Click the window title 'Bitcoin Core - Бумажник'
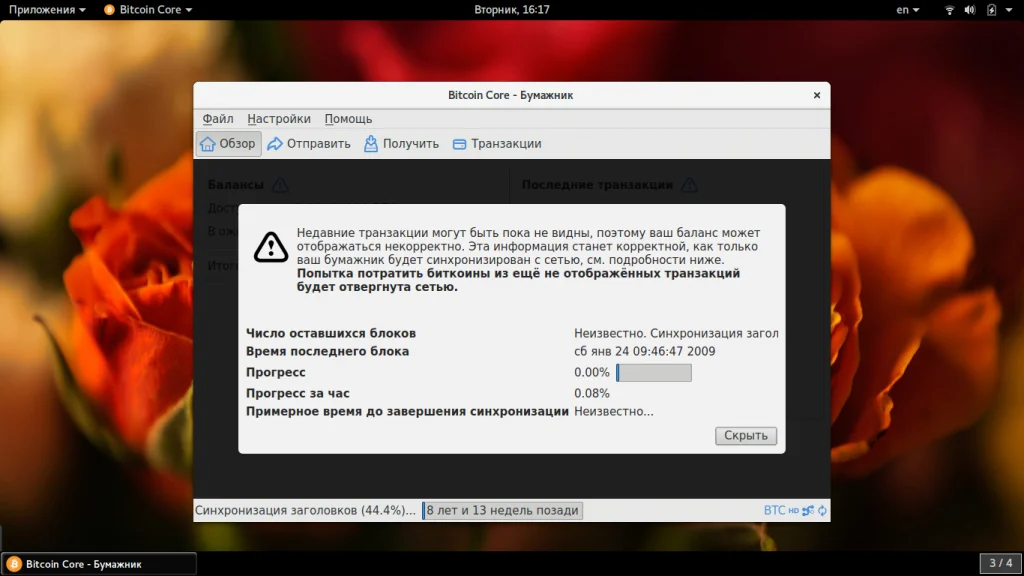1024x576 pixels. [511, 95]
